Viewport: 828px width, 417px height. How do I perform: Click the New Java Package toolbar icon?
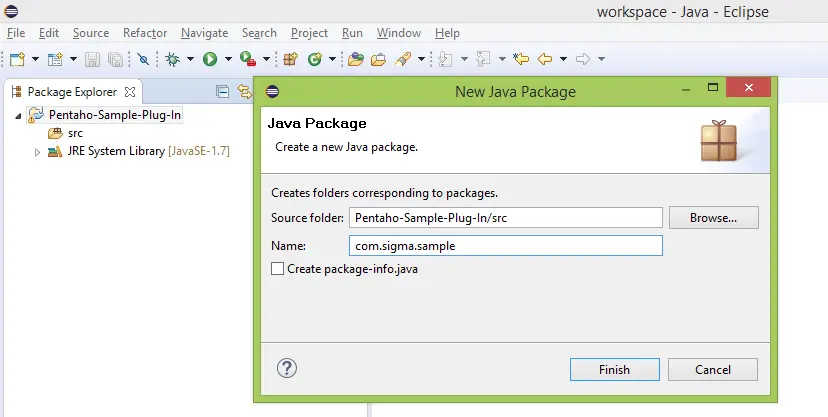point(290,59)
